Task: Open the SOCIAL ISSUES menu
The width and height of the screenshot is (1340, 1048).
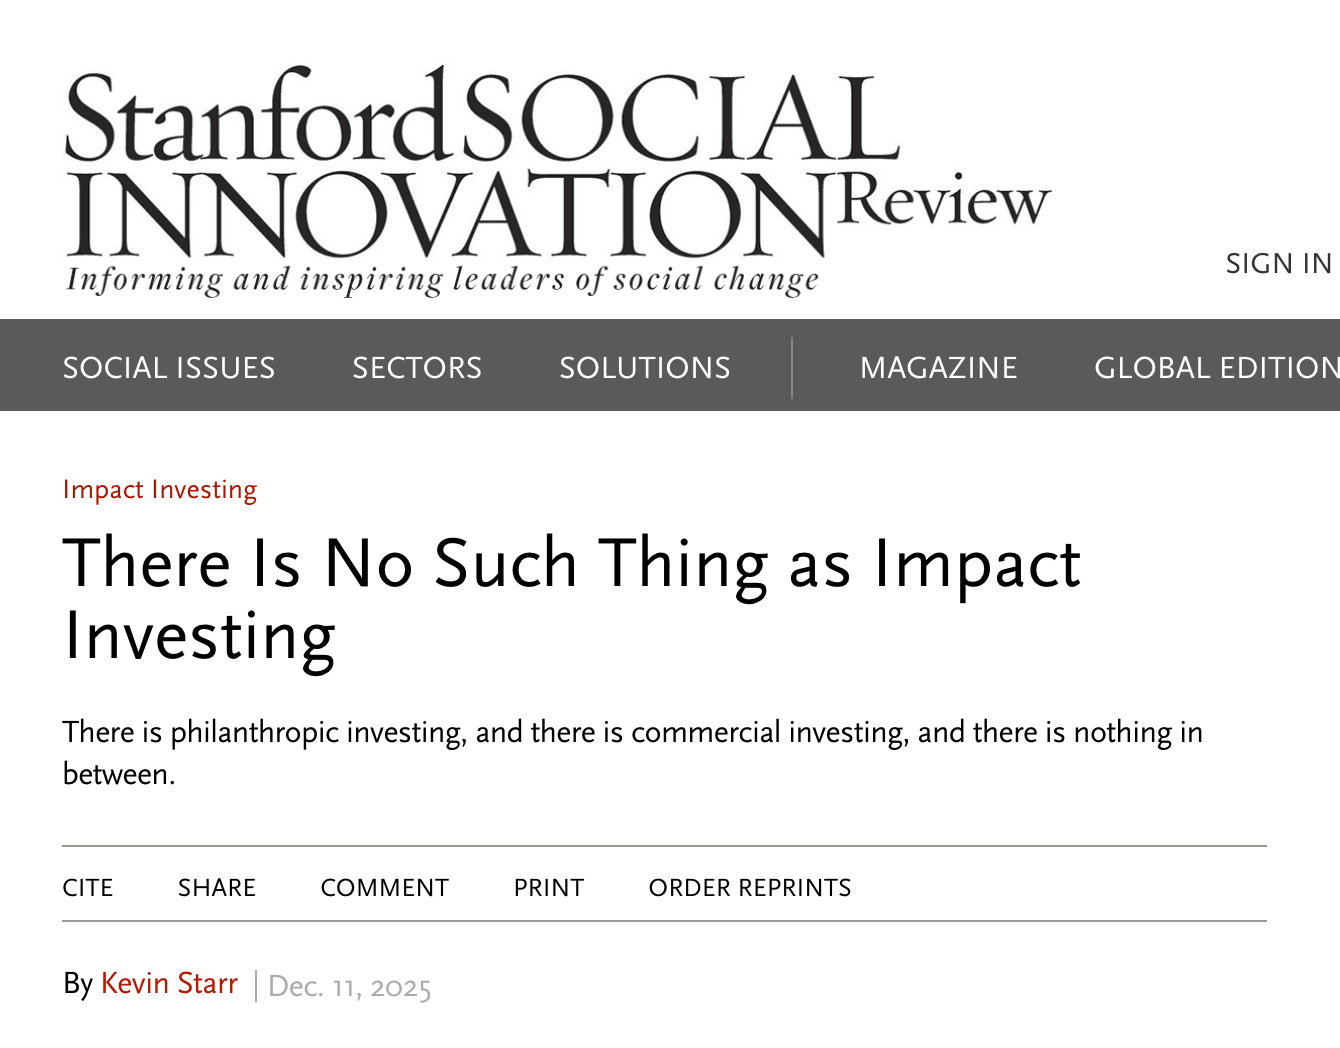Action: 169,368
